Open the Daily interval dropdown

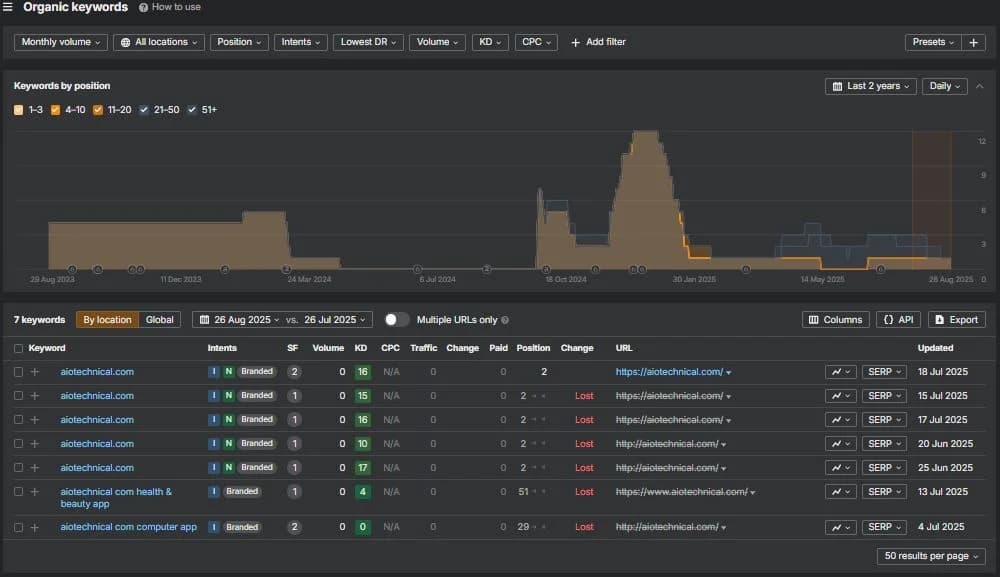point(945,86)
